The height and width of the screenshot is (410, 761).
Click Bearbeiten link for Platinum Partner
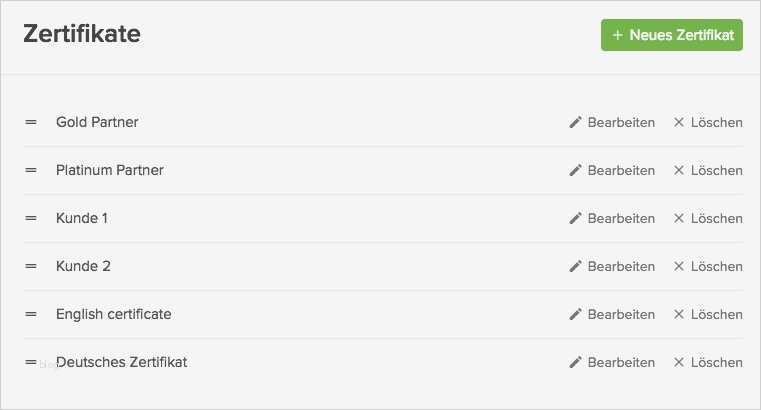(621, 170)
